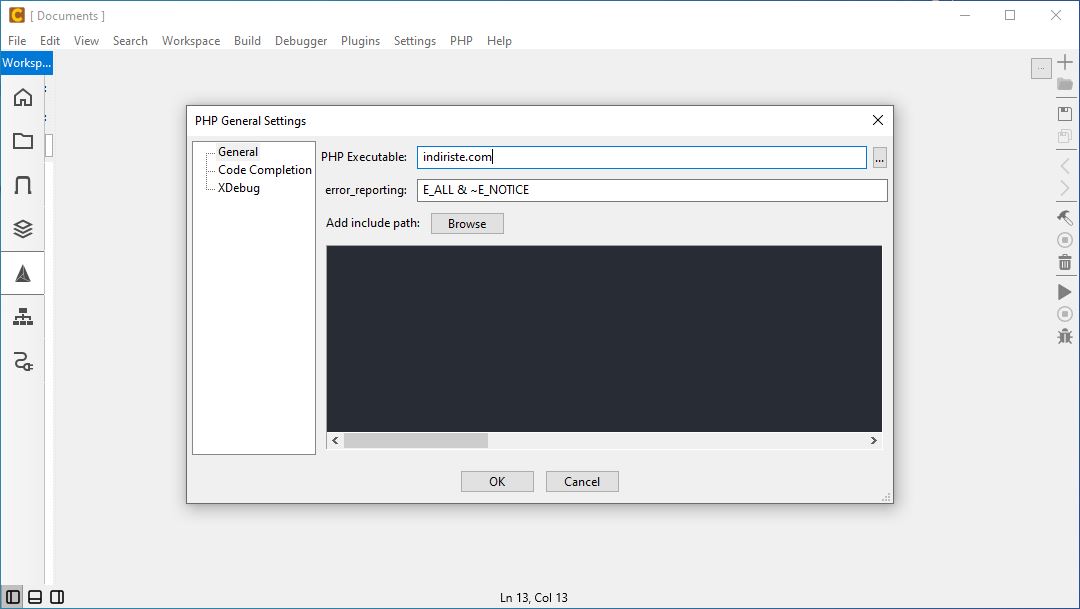Open the Help menu

tap(499, 41)
